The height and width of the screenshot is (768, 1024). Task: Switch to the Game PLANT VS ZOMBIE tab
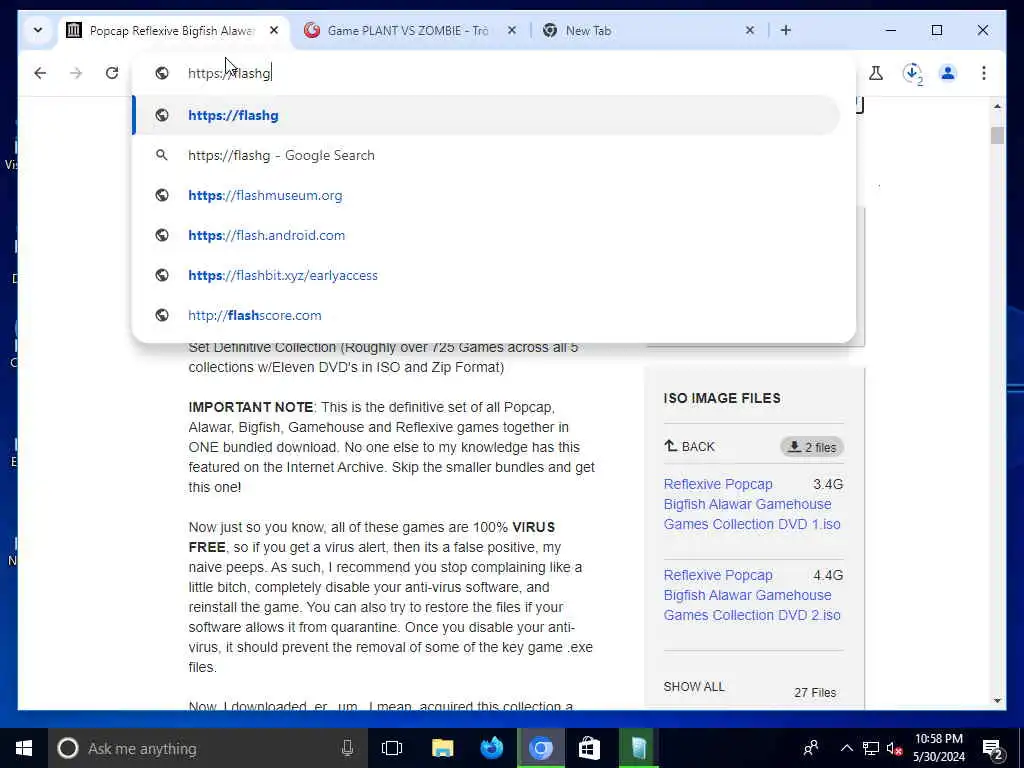tap(408, 31)
